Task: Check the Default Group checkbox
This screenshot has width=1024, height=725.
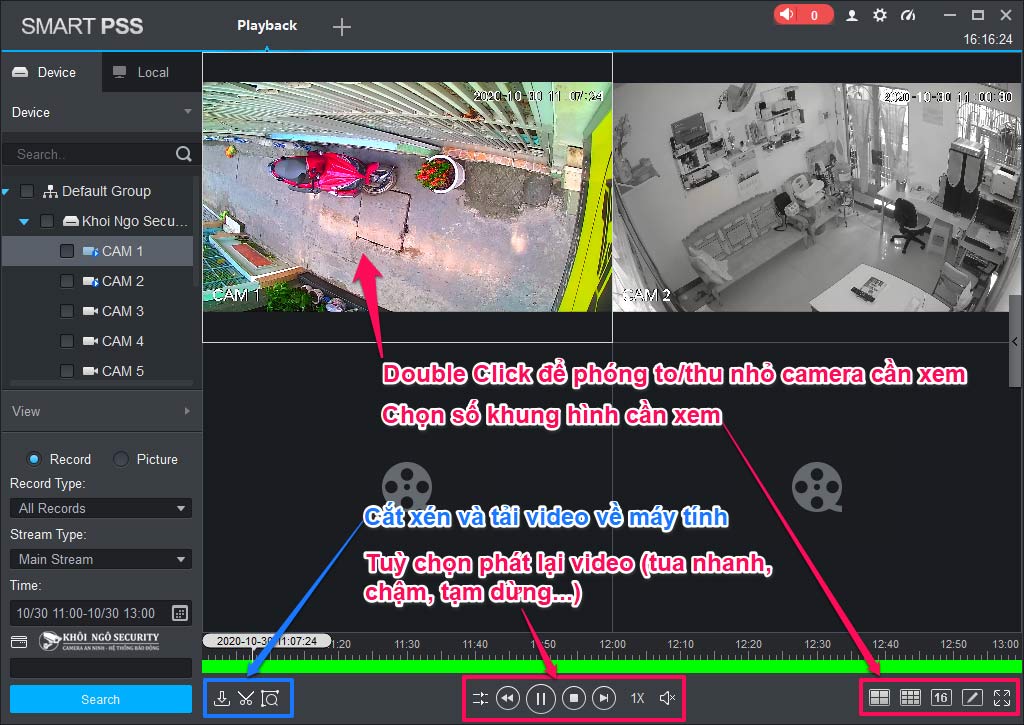Action: click(x=27, y=191)
